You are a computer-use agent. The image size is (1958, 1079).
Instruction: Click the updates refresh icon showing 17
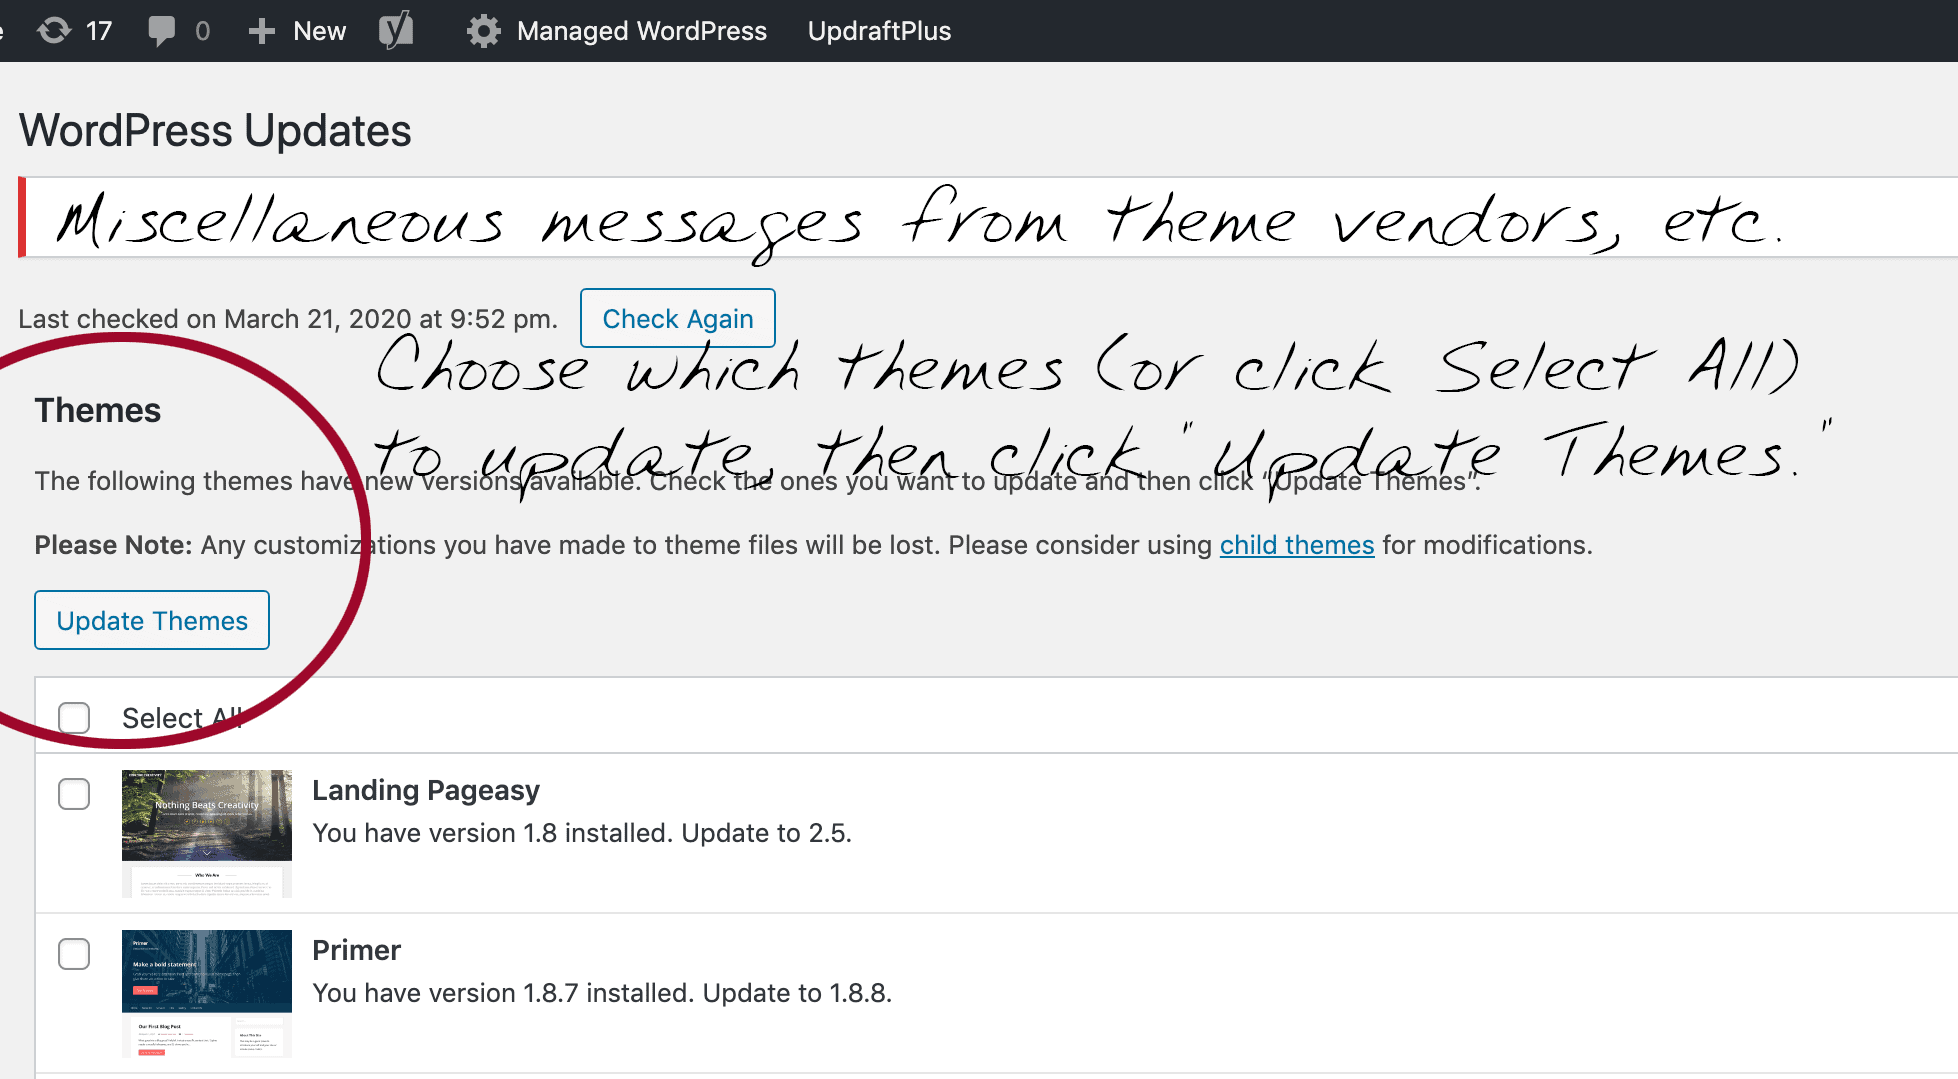[54, 31]
